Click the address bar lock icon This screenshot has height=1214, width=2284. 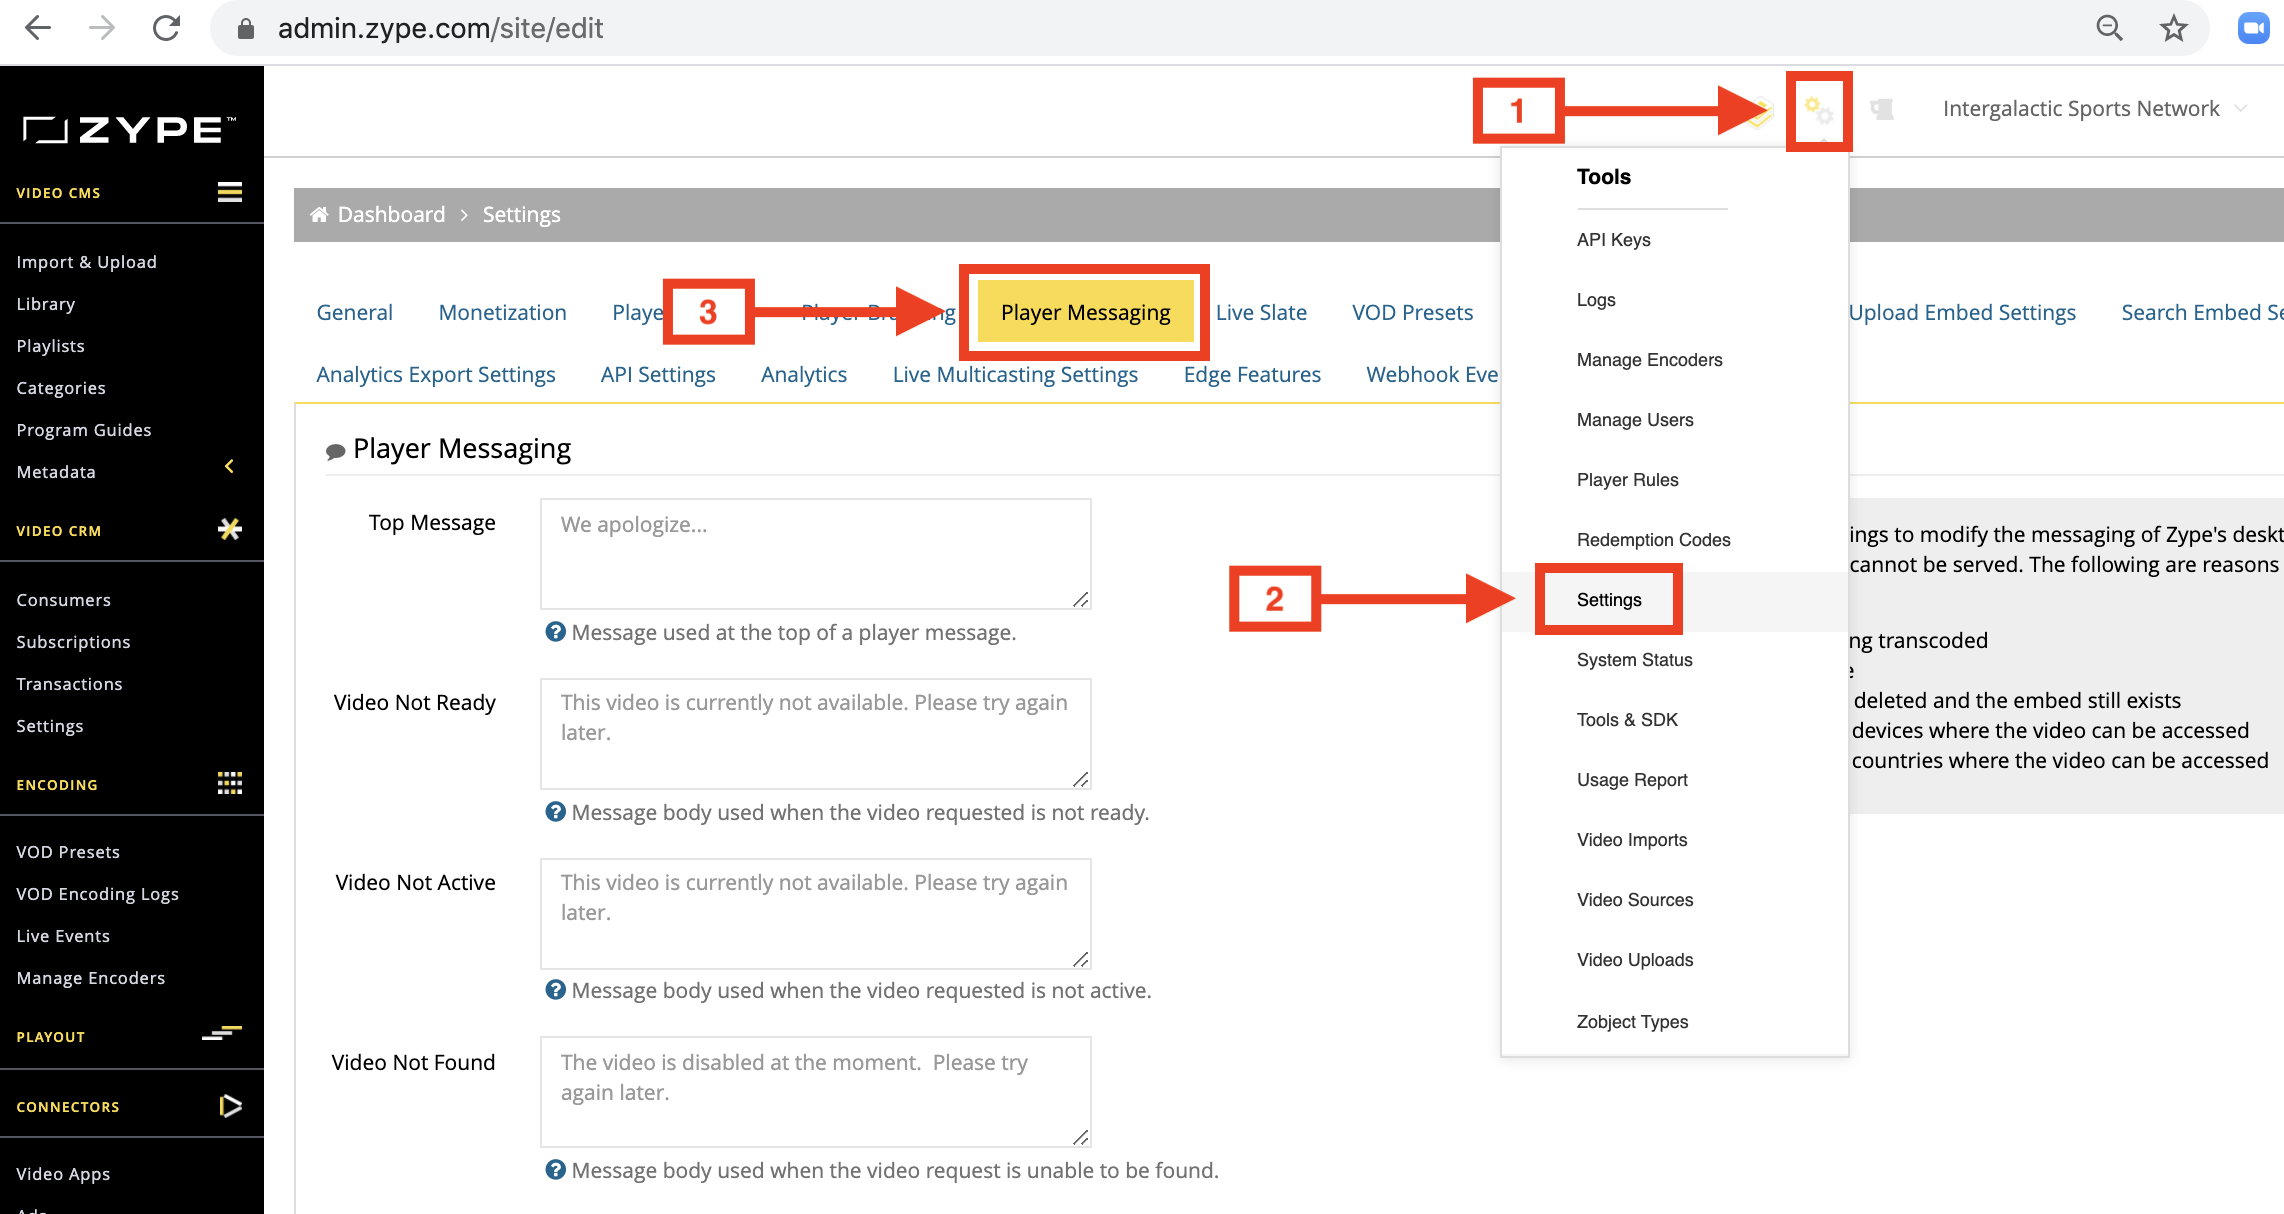(x=246, y=29)
